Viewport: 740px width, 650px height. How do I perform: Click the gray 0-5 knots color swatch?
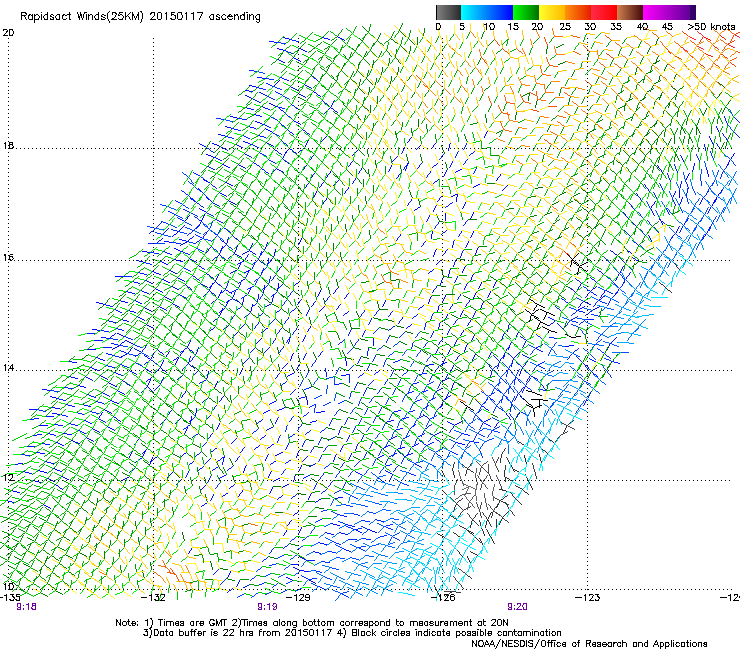click(448, 12)
